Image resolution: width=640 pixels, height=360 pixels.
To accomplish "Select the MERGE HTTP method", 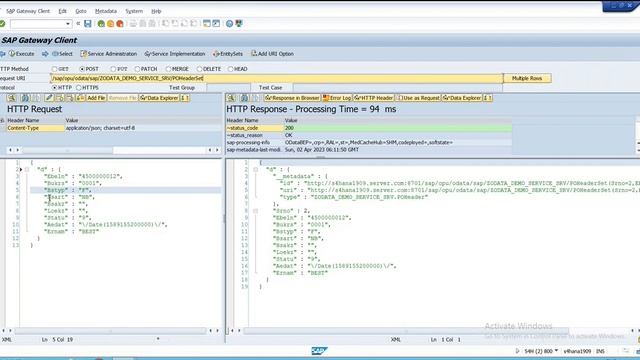I will (x=168, y=69).
